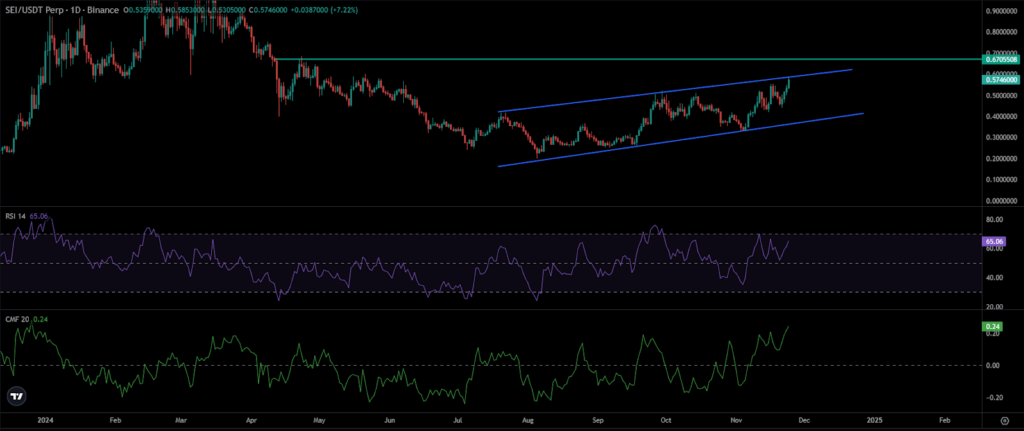Click the 0.4000000 price axis label
1024x431 pixels.
(x=1000, y=117)
